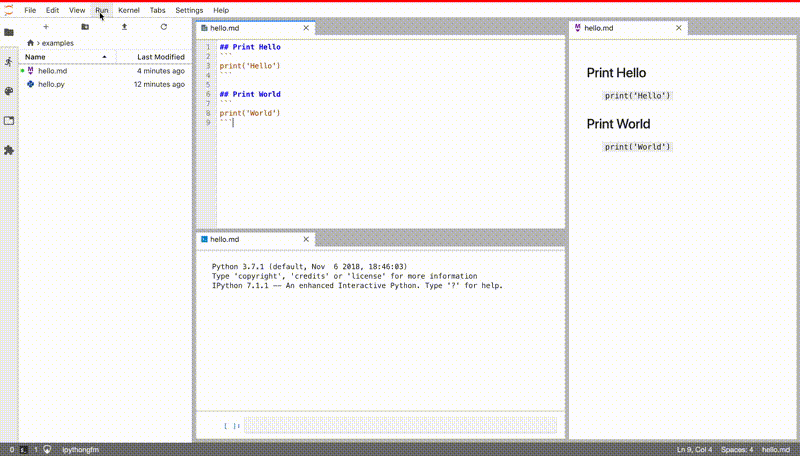
Task: Click the Print World heading in preview
Action: (x=618, y=124)
